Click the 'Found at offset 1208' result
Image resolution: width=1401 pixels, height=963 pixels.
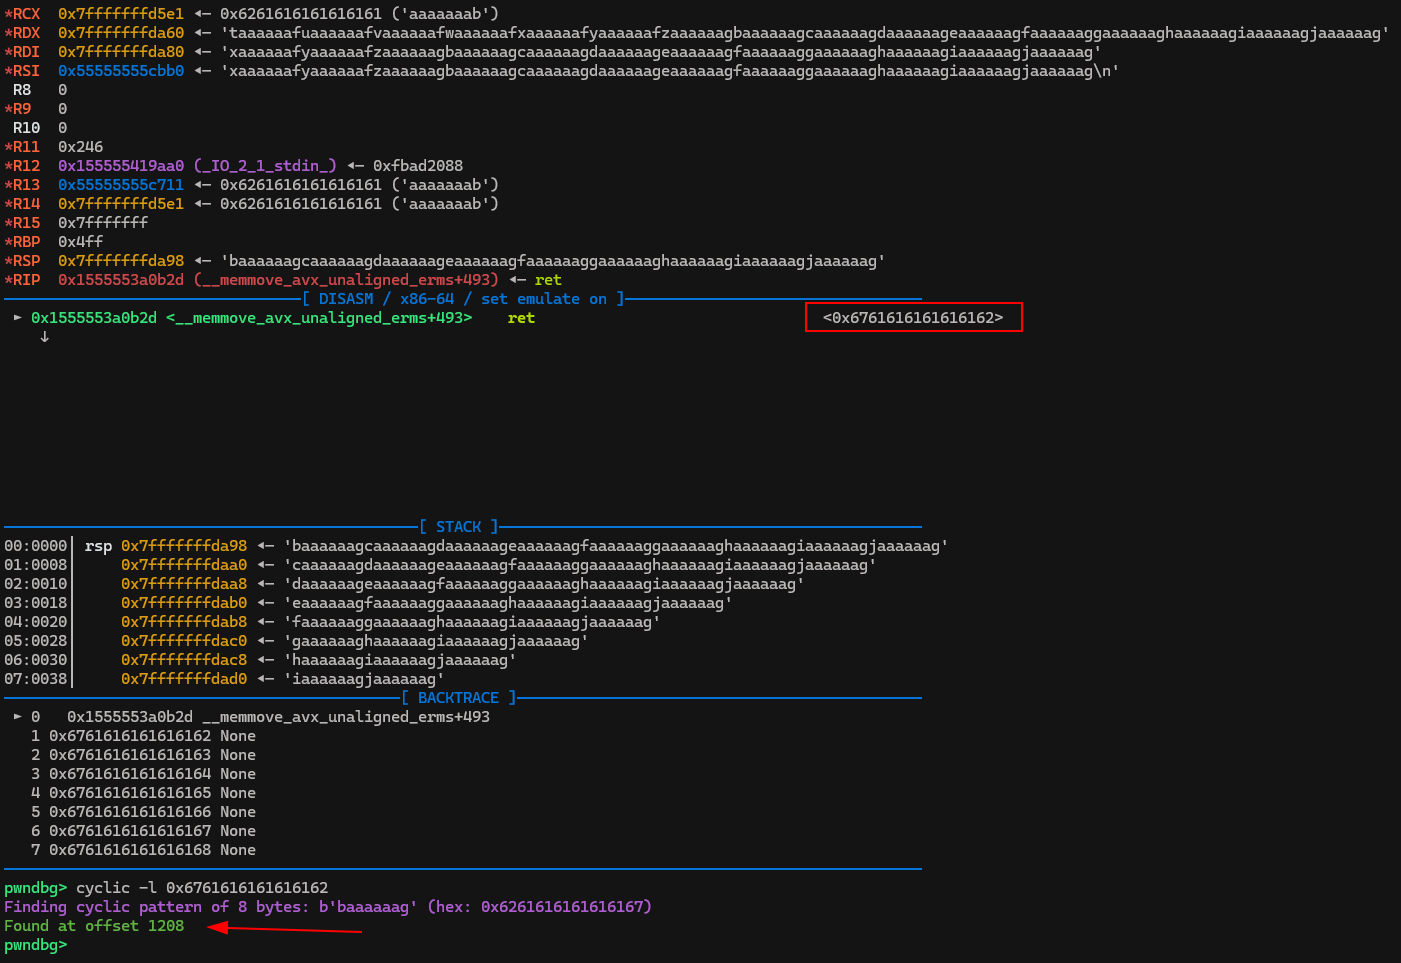[x=94, y=926]
